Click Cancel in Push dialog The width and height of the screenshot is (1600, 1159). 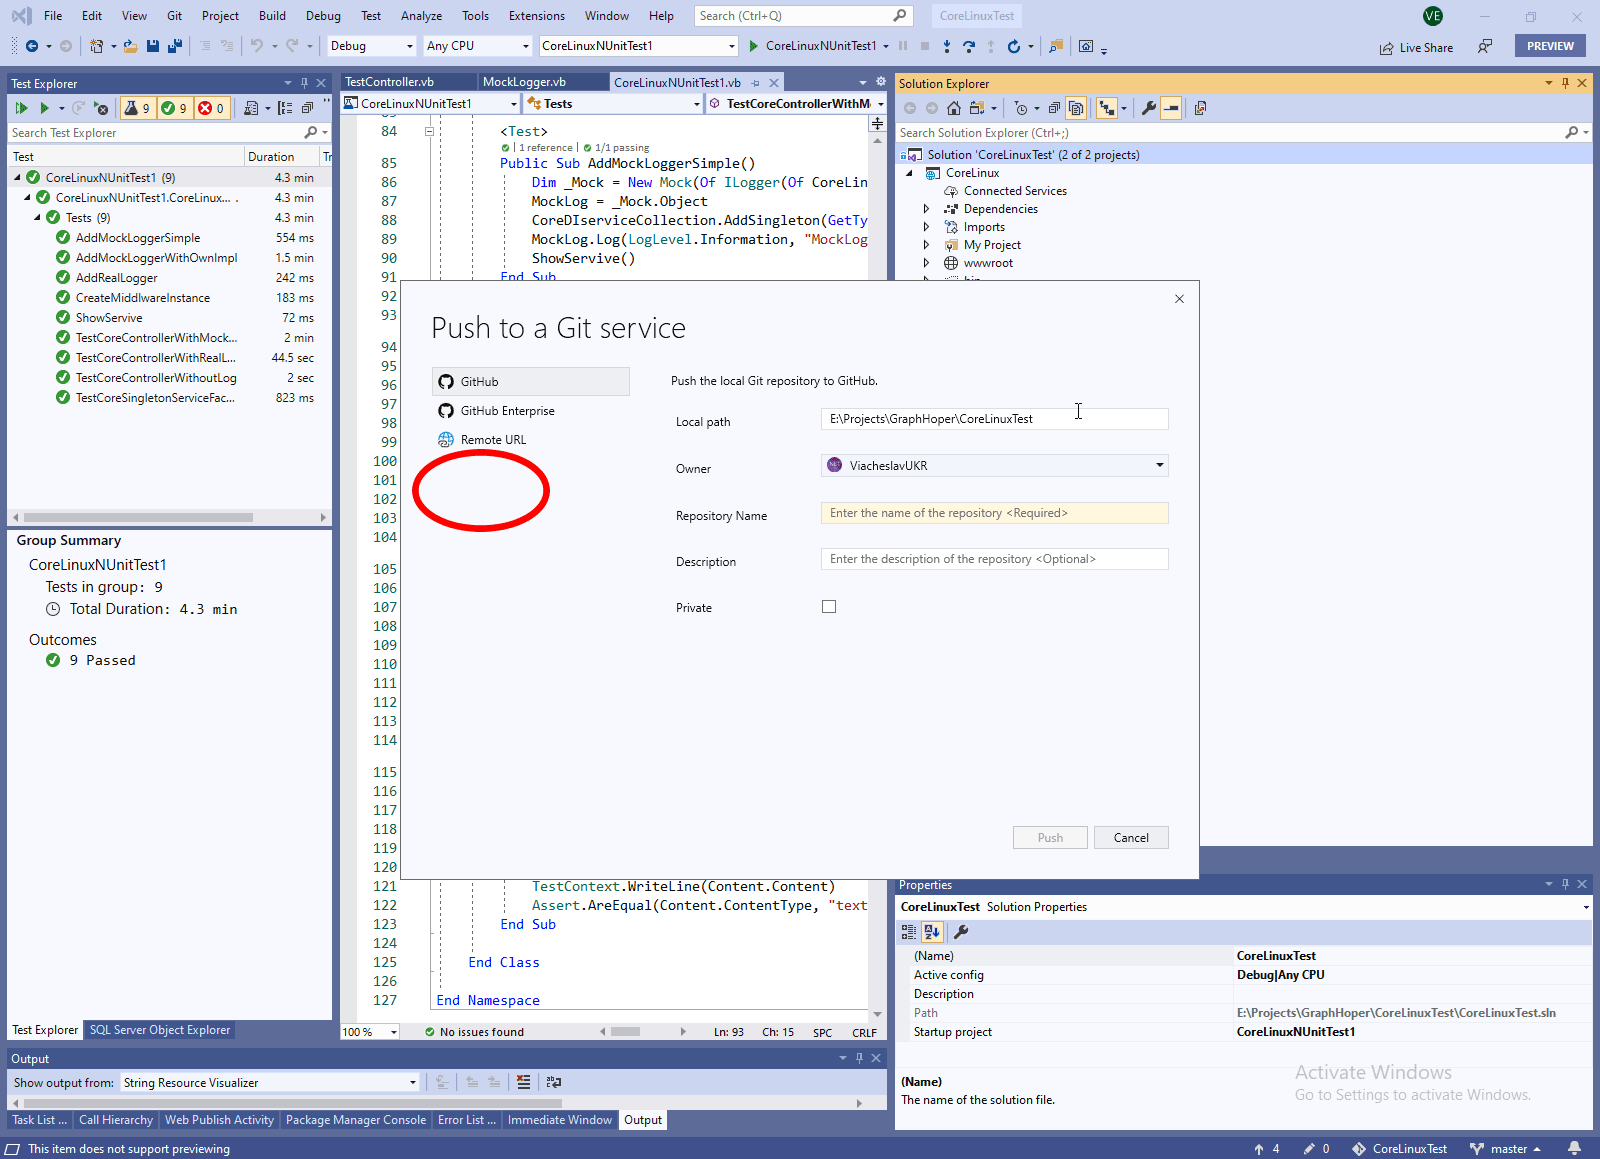(x=1131, y=838)
